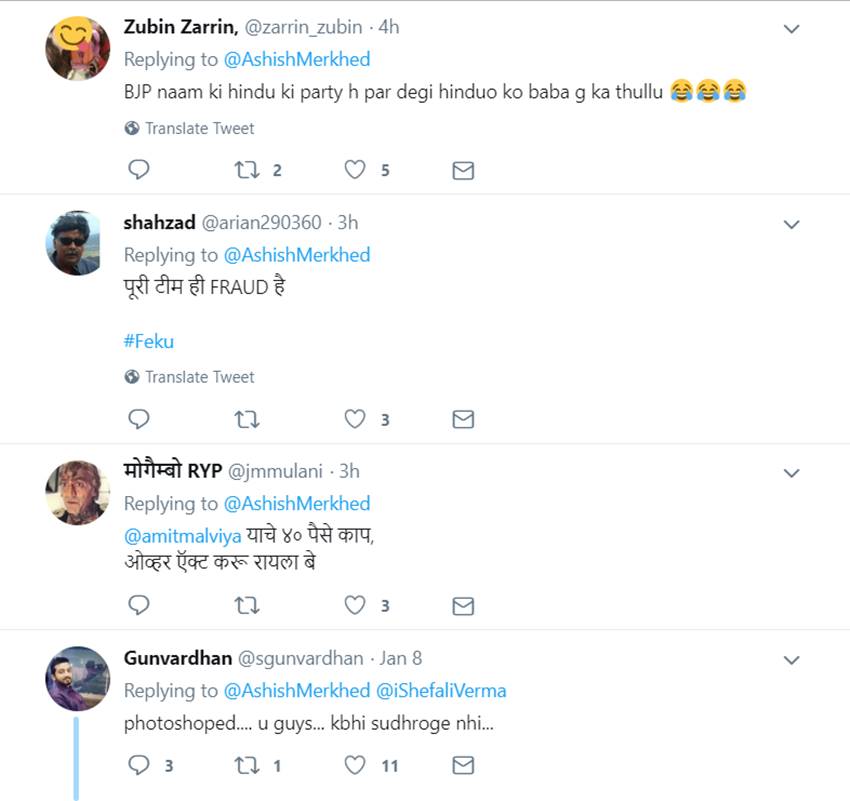
Task: Open the #Feku hashtag
Action: [x=149, y=341]
